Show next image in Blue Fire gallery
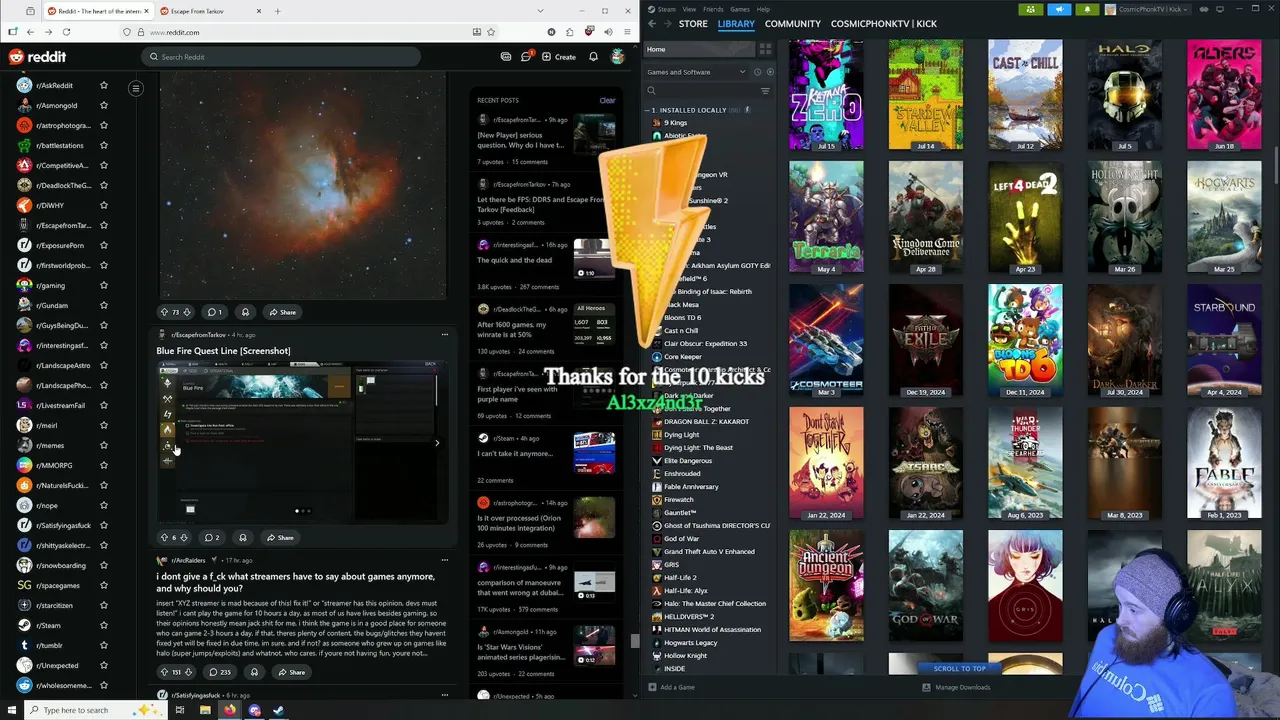The height and width of the screenshot is (720, 1280). [437, 443]
